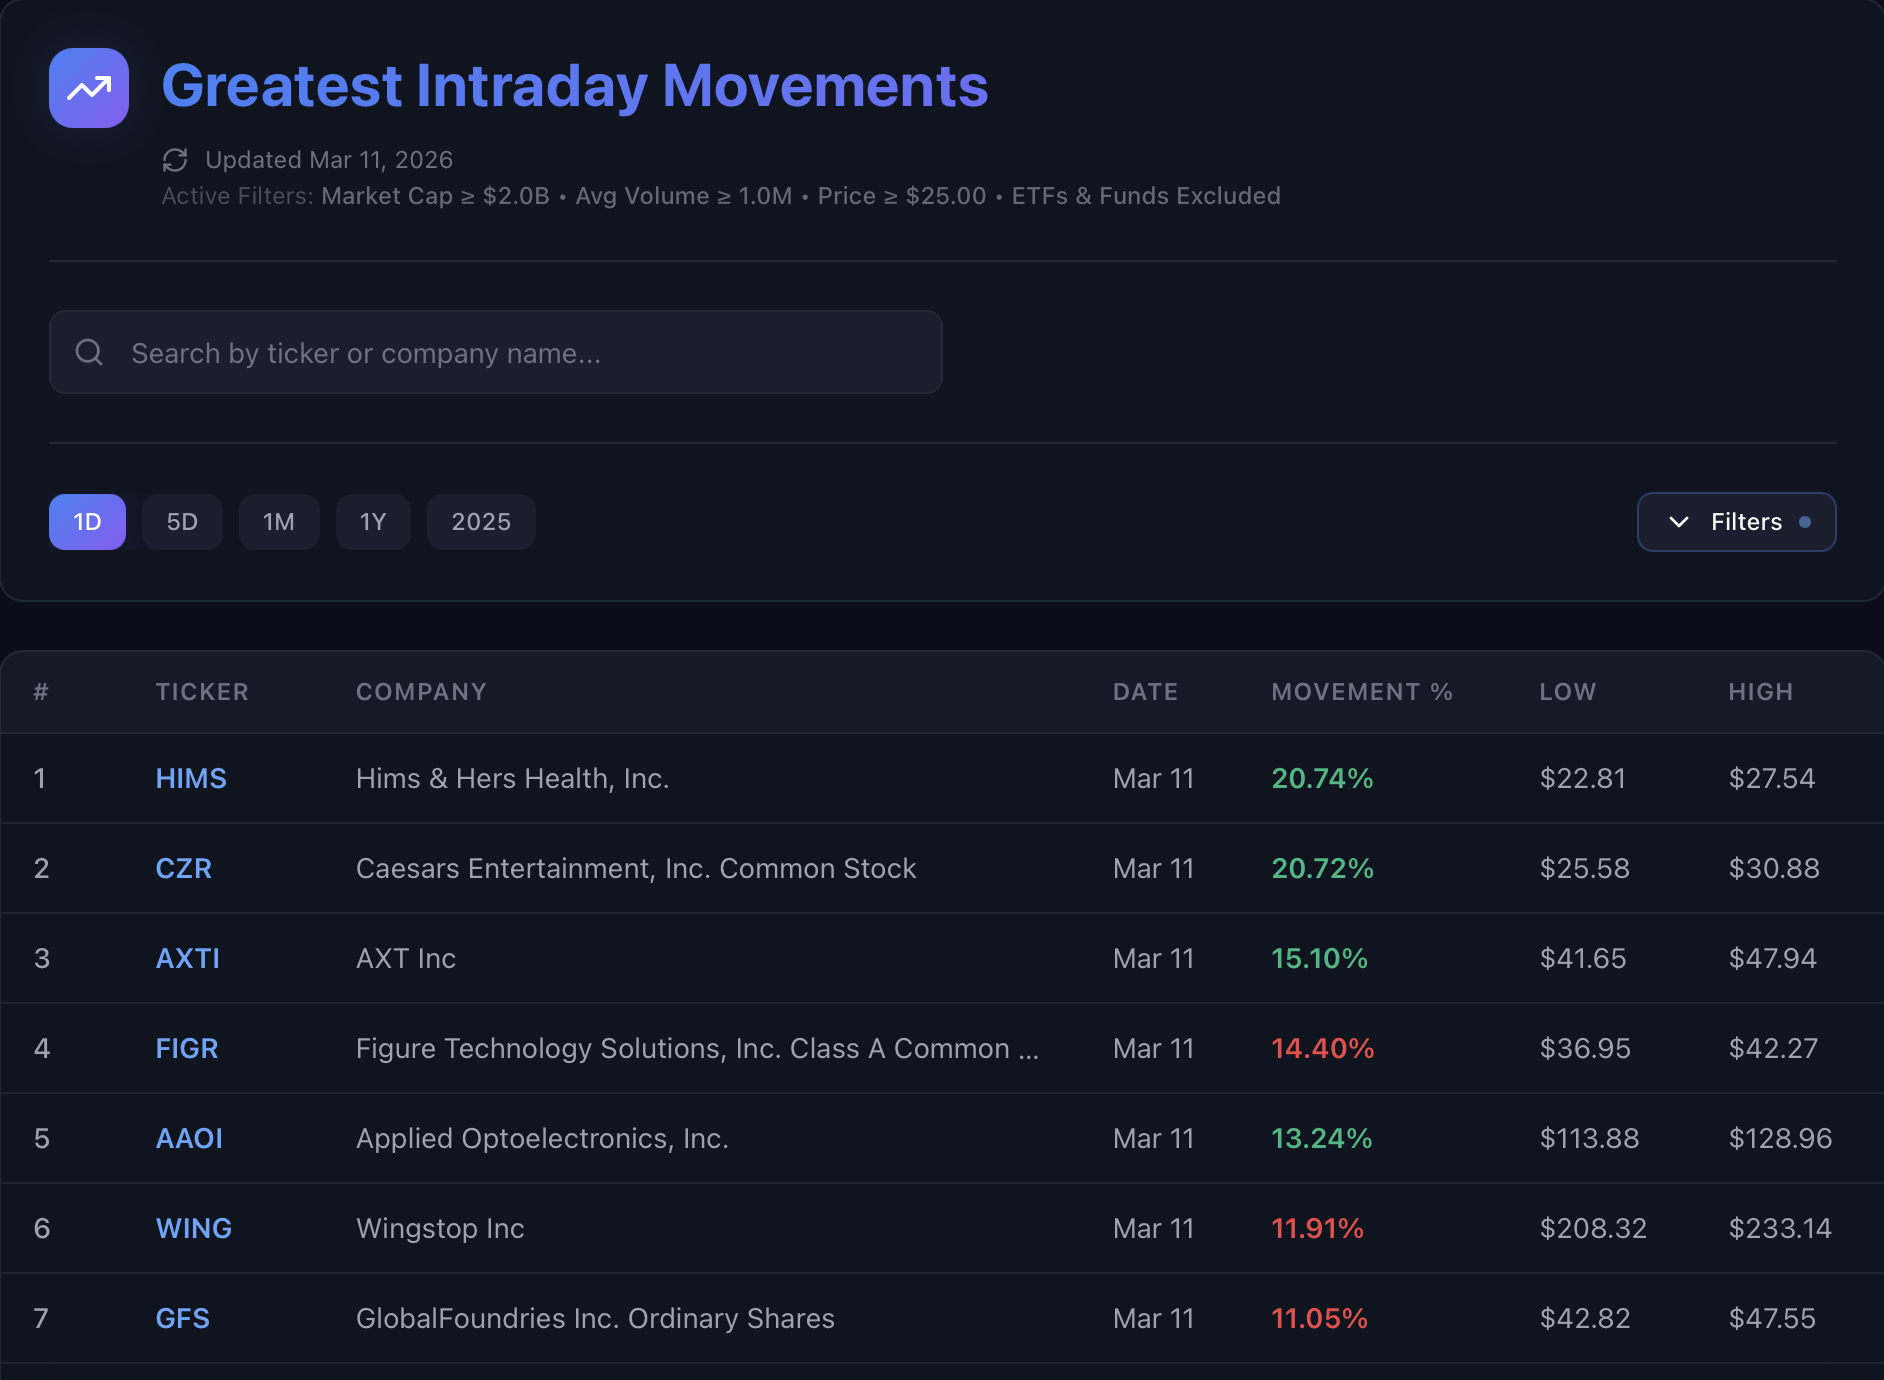Open the AXTI ticker link
This screenshot has width=1884, height=1380.
(188, 958)
